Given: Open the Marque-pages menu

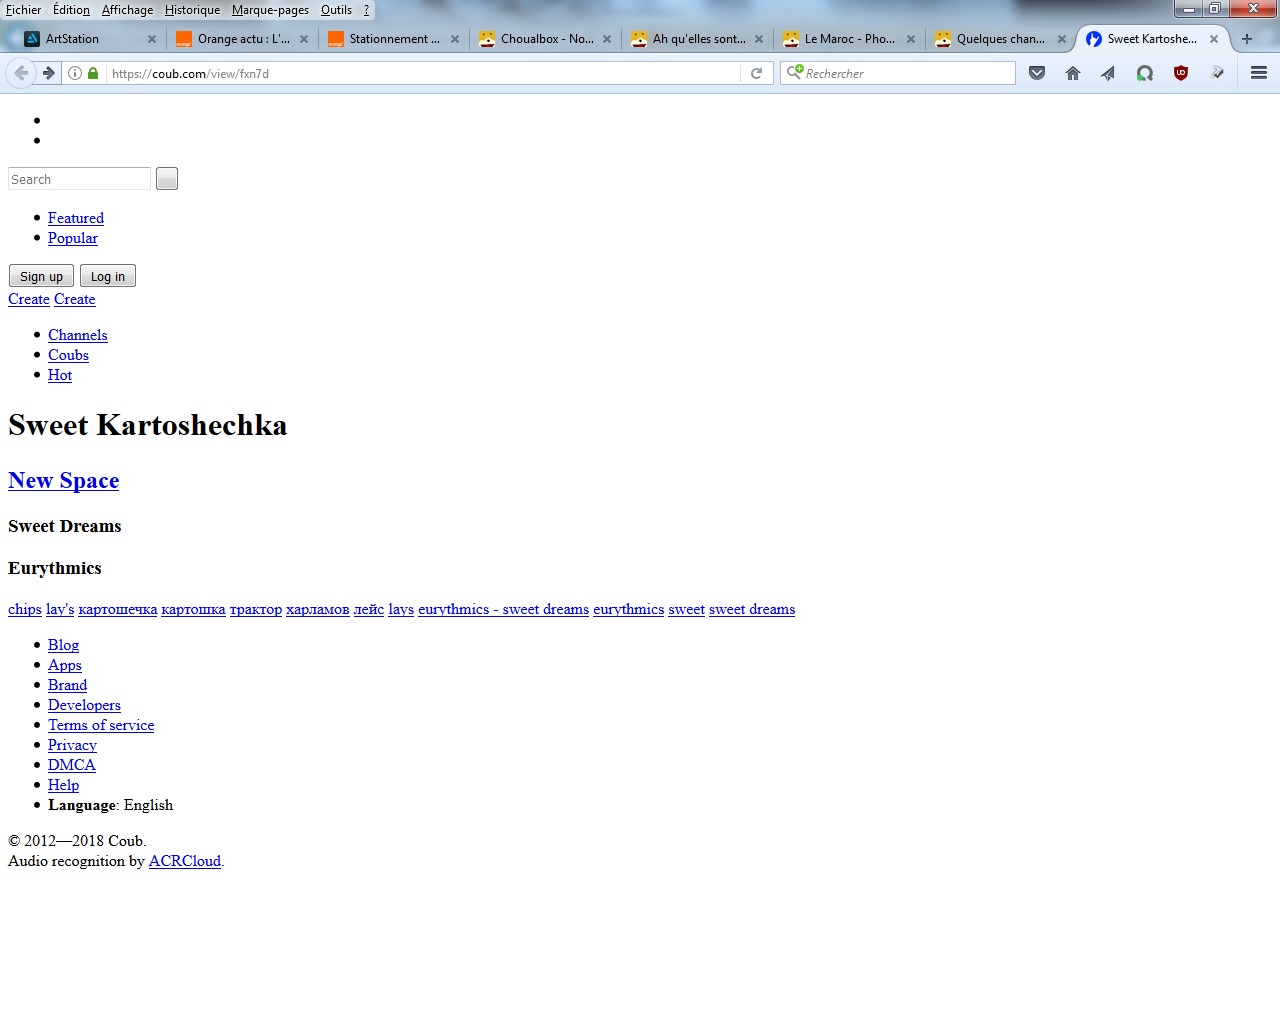Looking at the screenshot, I should coord(270,10).
